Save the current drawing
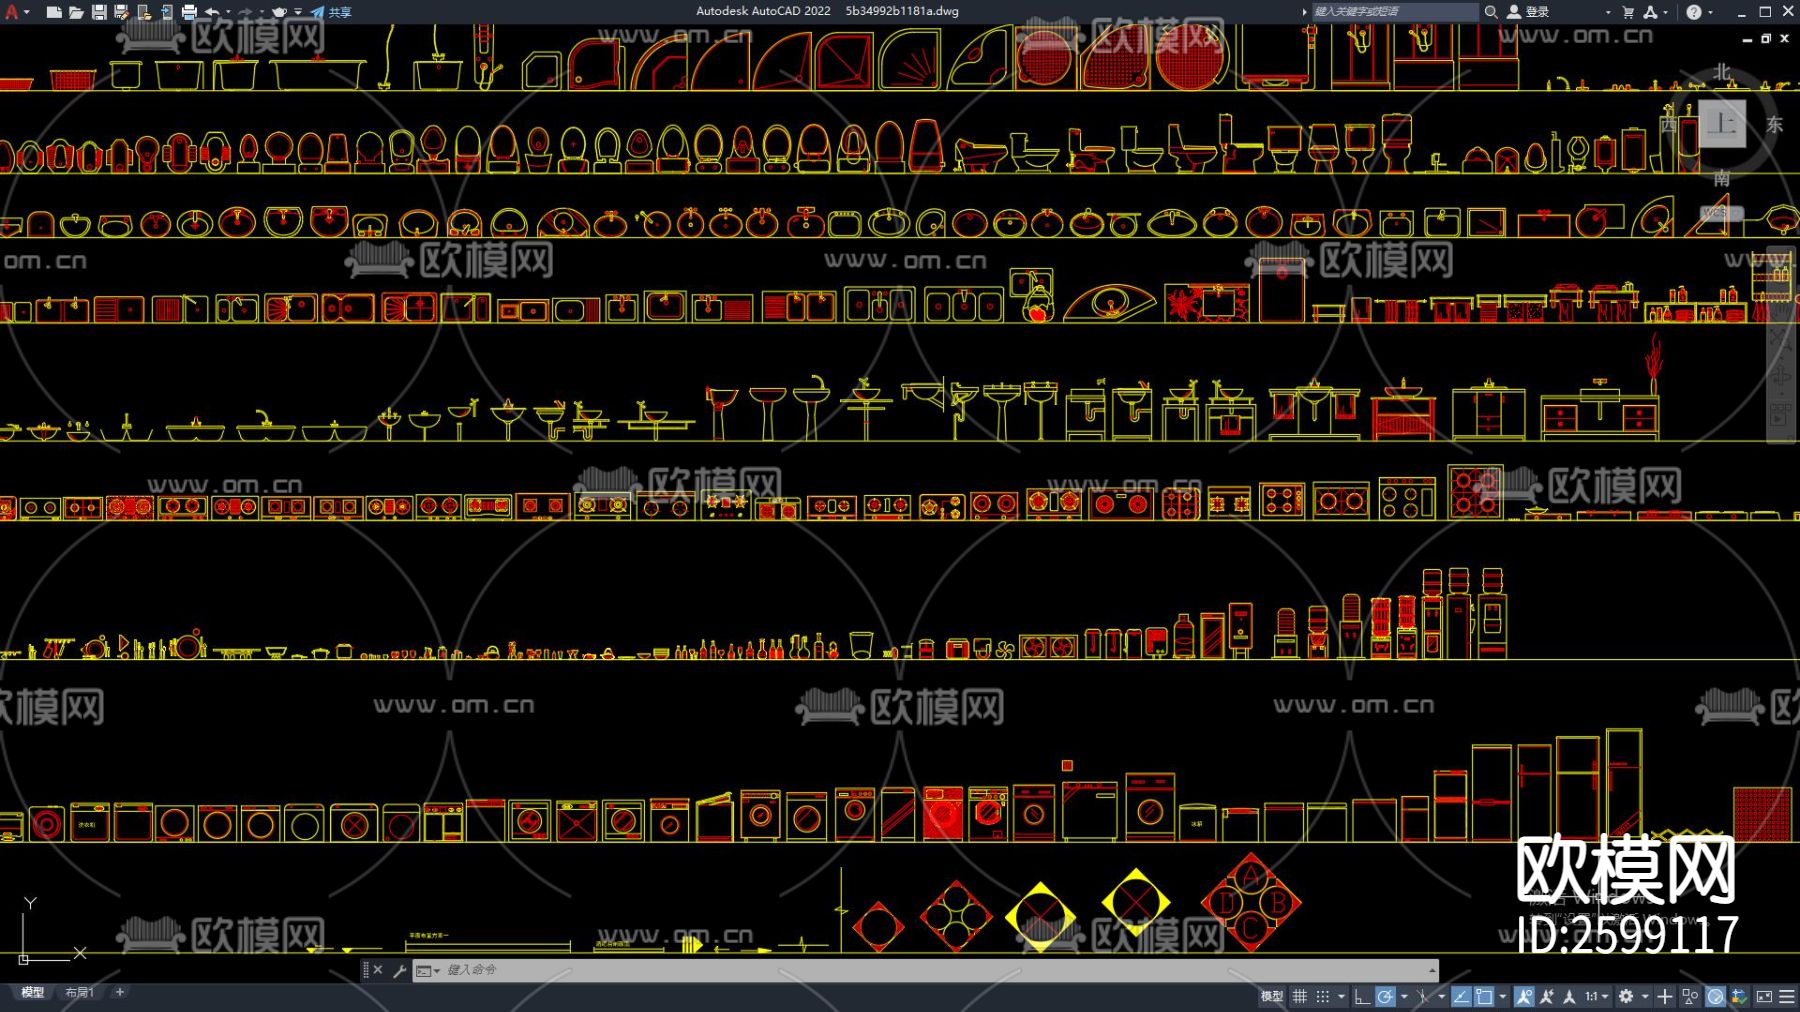 [99, 12]
